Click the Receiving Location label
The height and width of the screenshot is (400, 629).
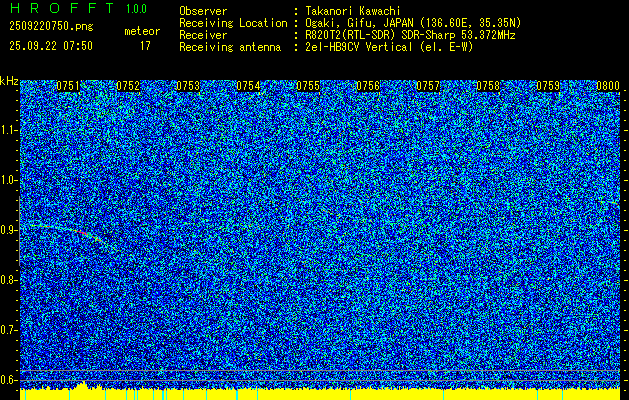tap(233, 23)
